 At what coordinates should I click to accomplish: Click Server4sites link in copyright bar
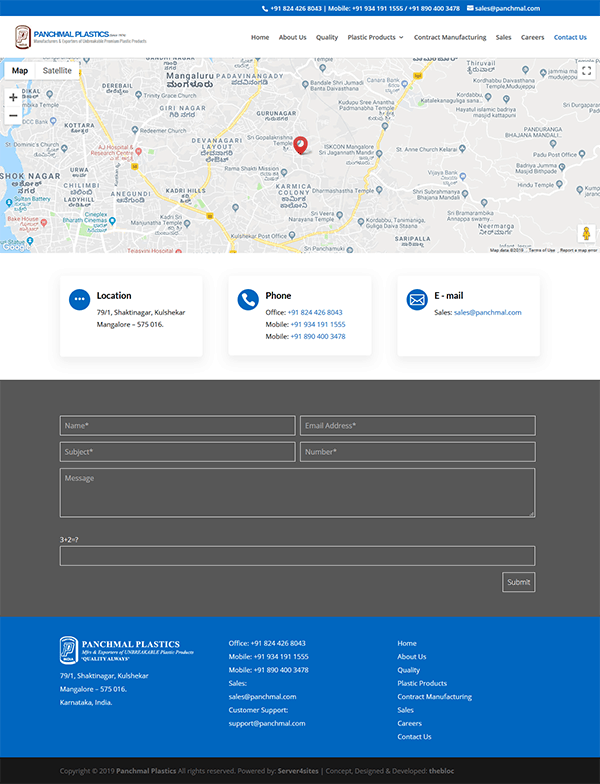pos(298,771)
